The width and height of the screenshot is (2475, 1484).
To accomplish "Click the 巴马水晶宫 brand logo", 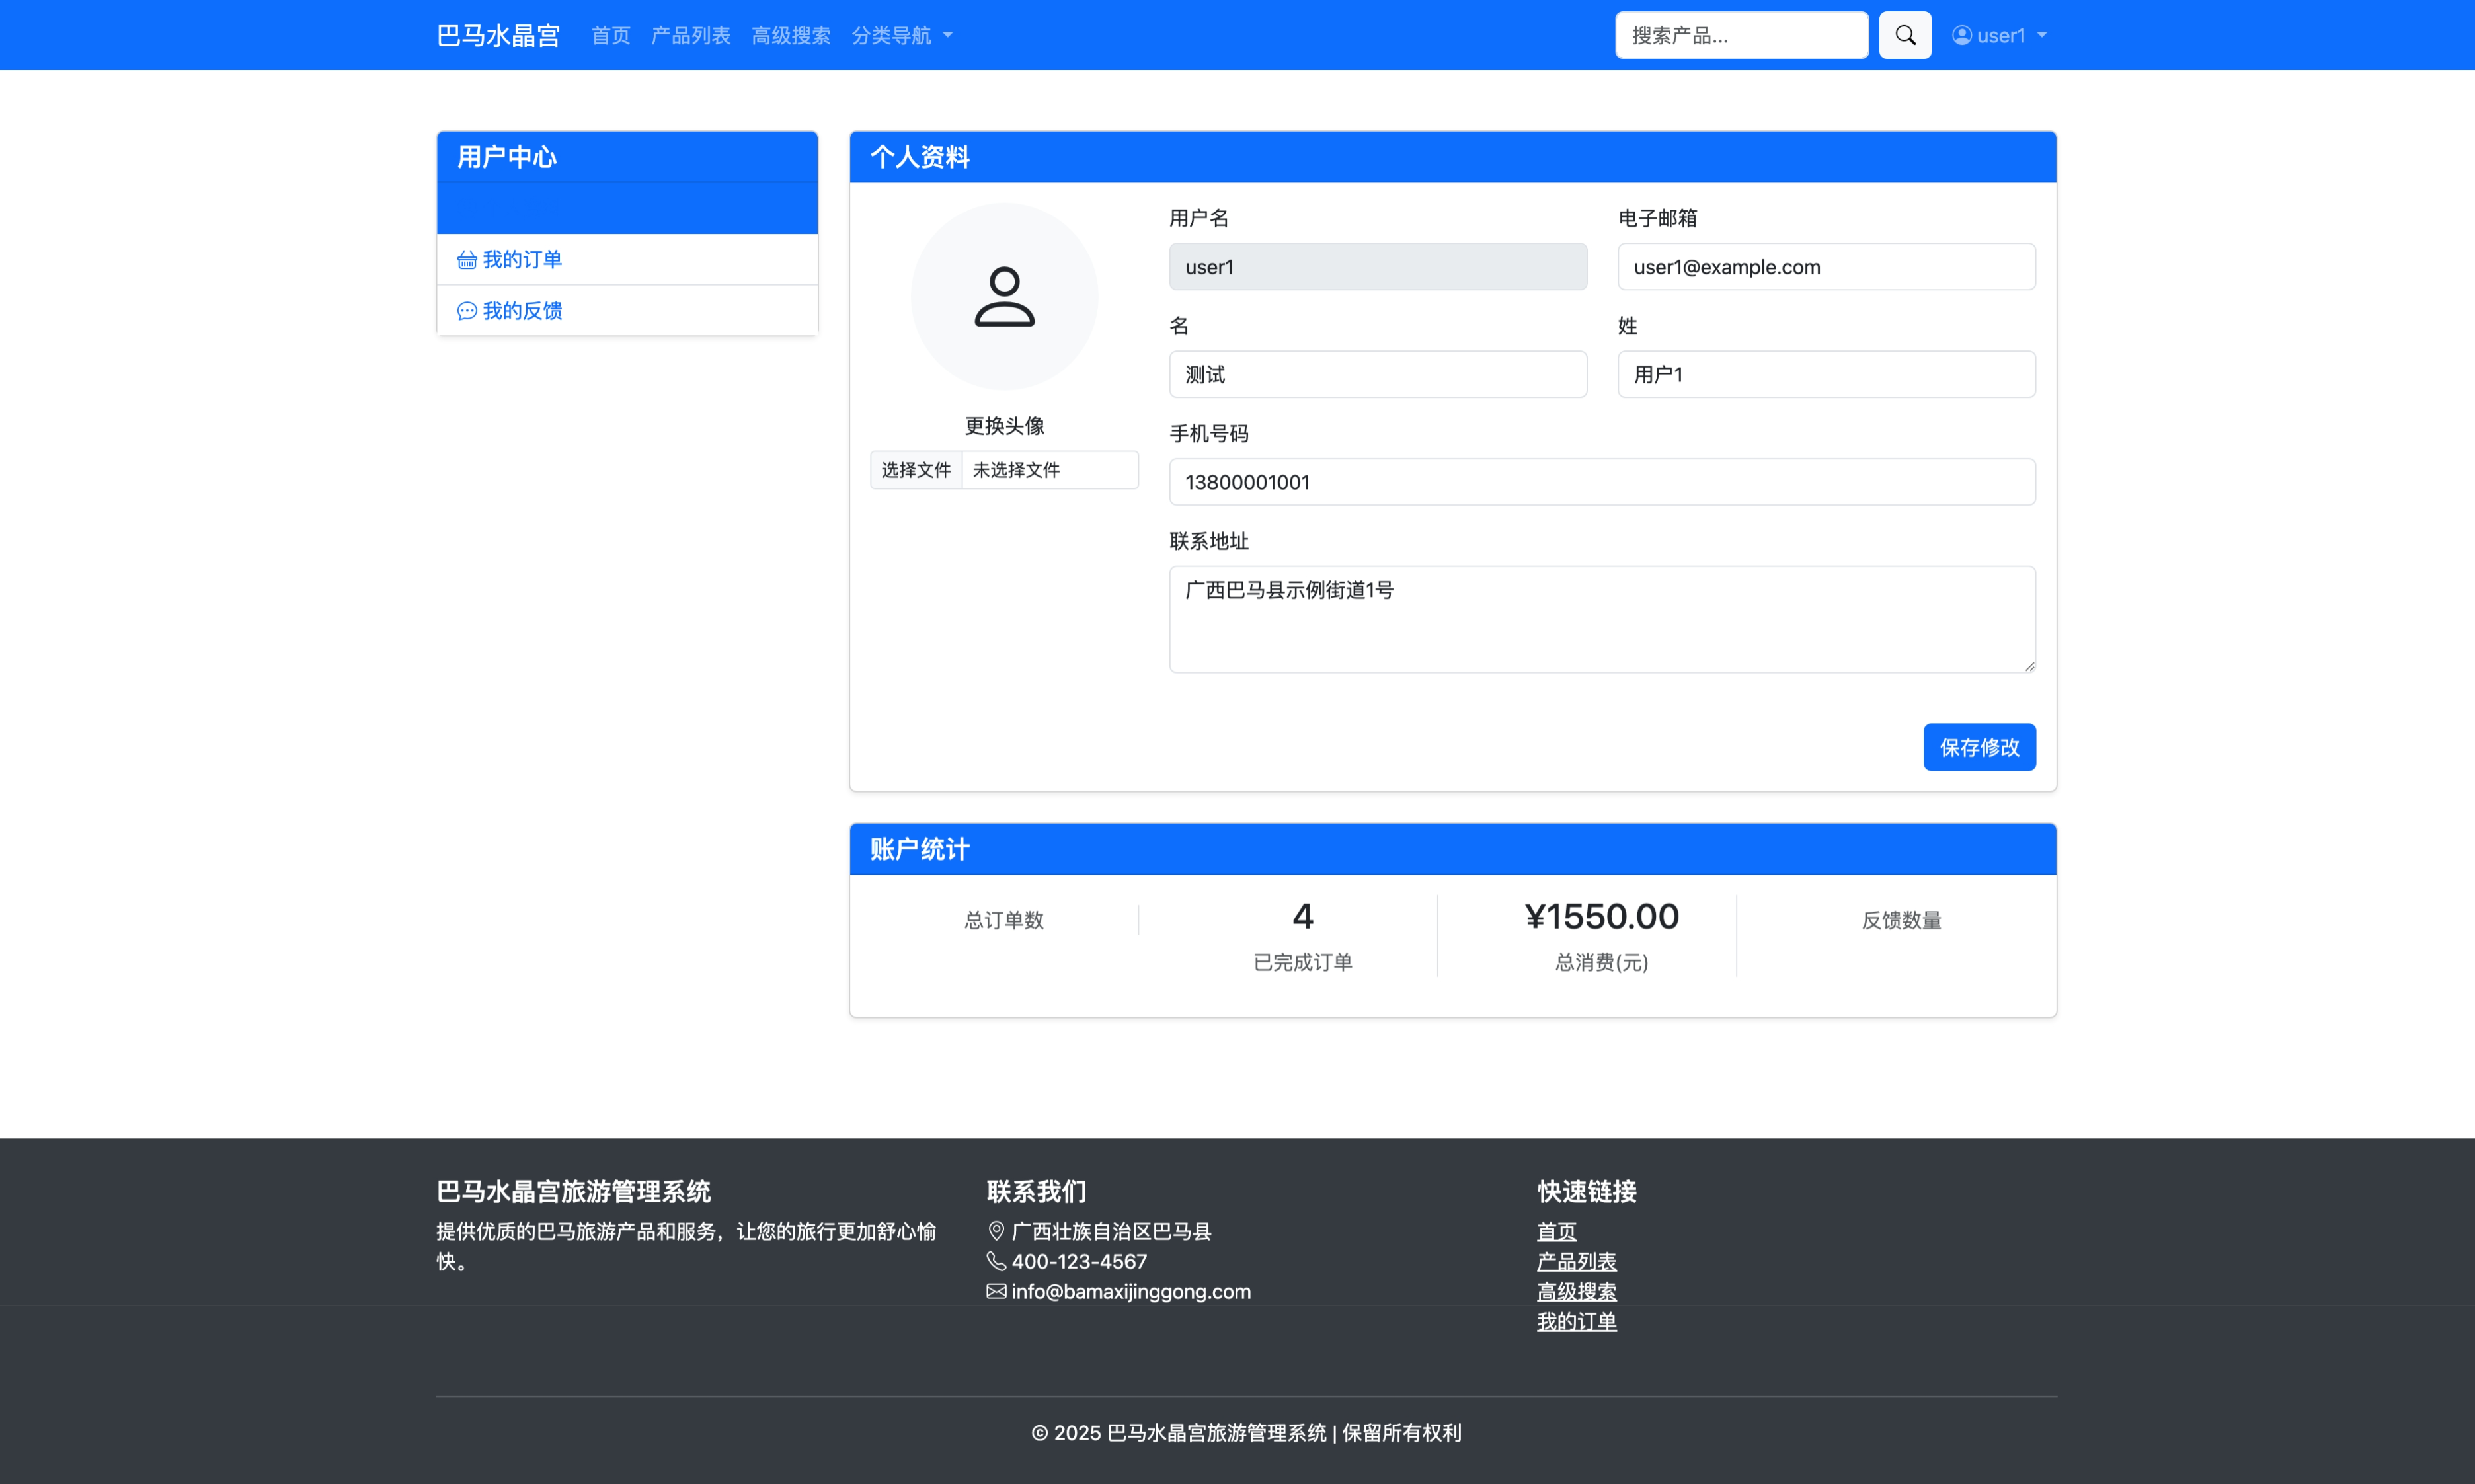I will click(x=498, y=35).
